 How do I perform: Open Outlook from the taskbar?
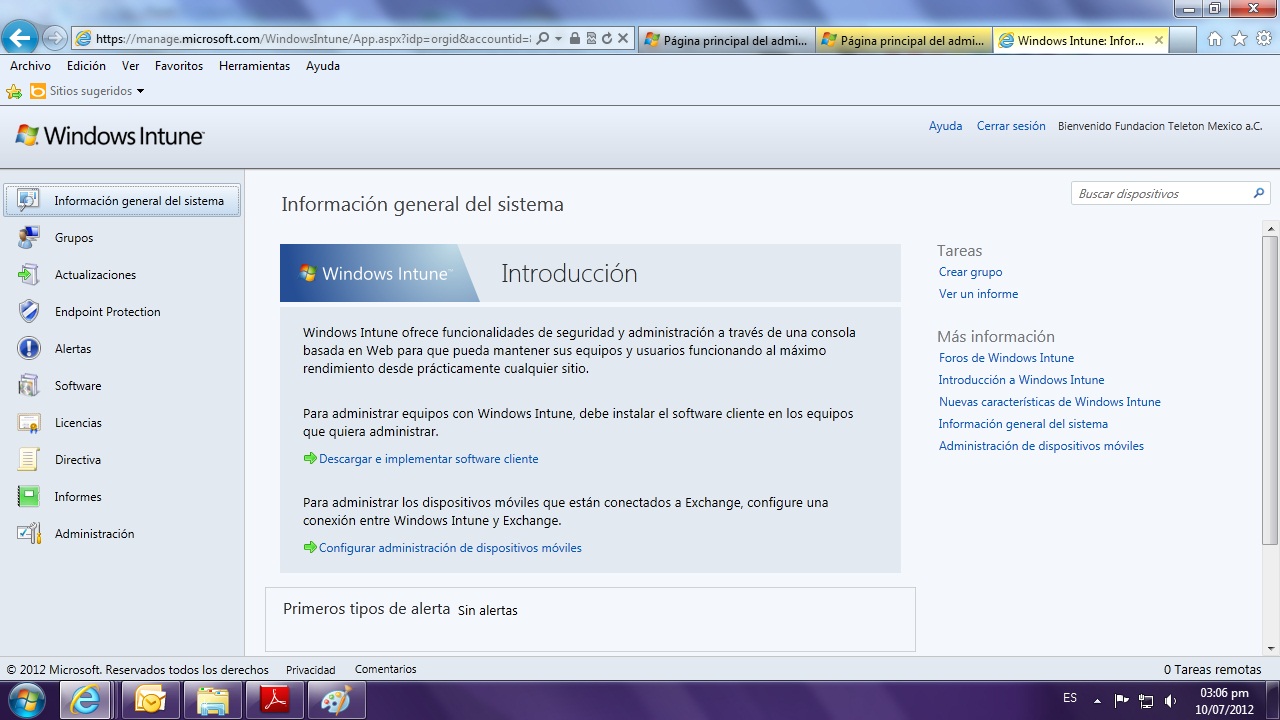(150, 700)
